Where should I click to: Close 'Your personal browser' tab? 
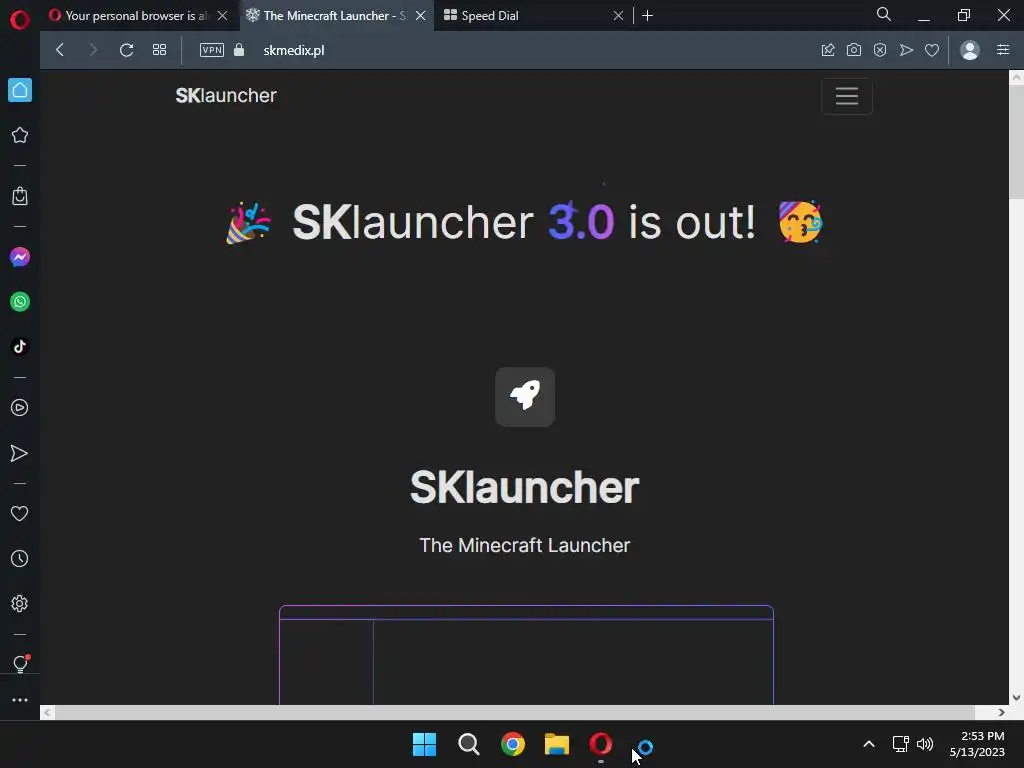coord(223,16)
